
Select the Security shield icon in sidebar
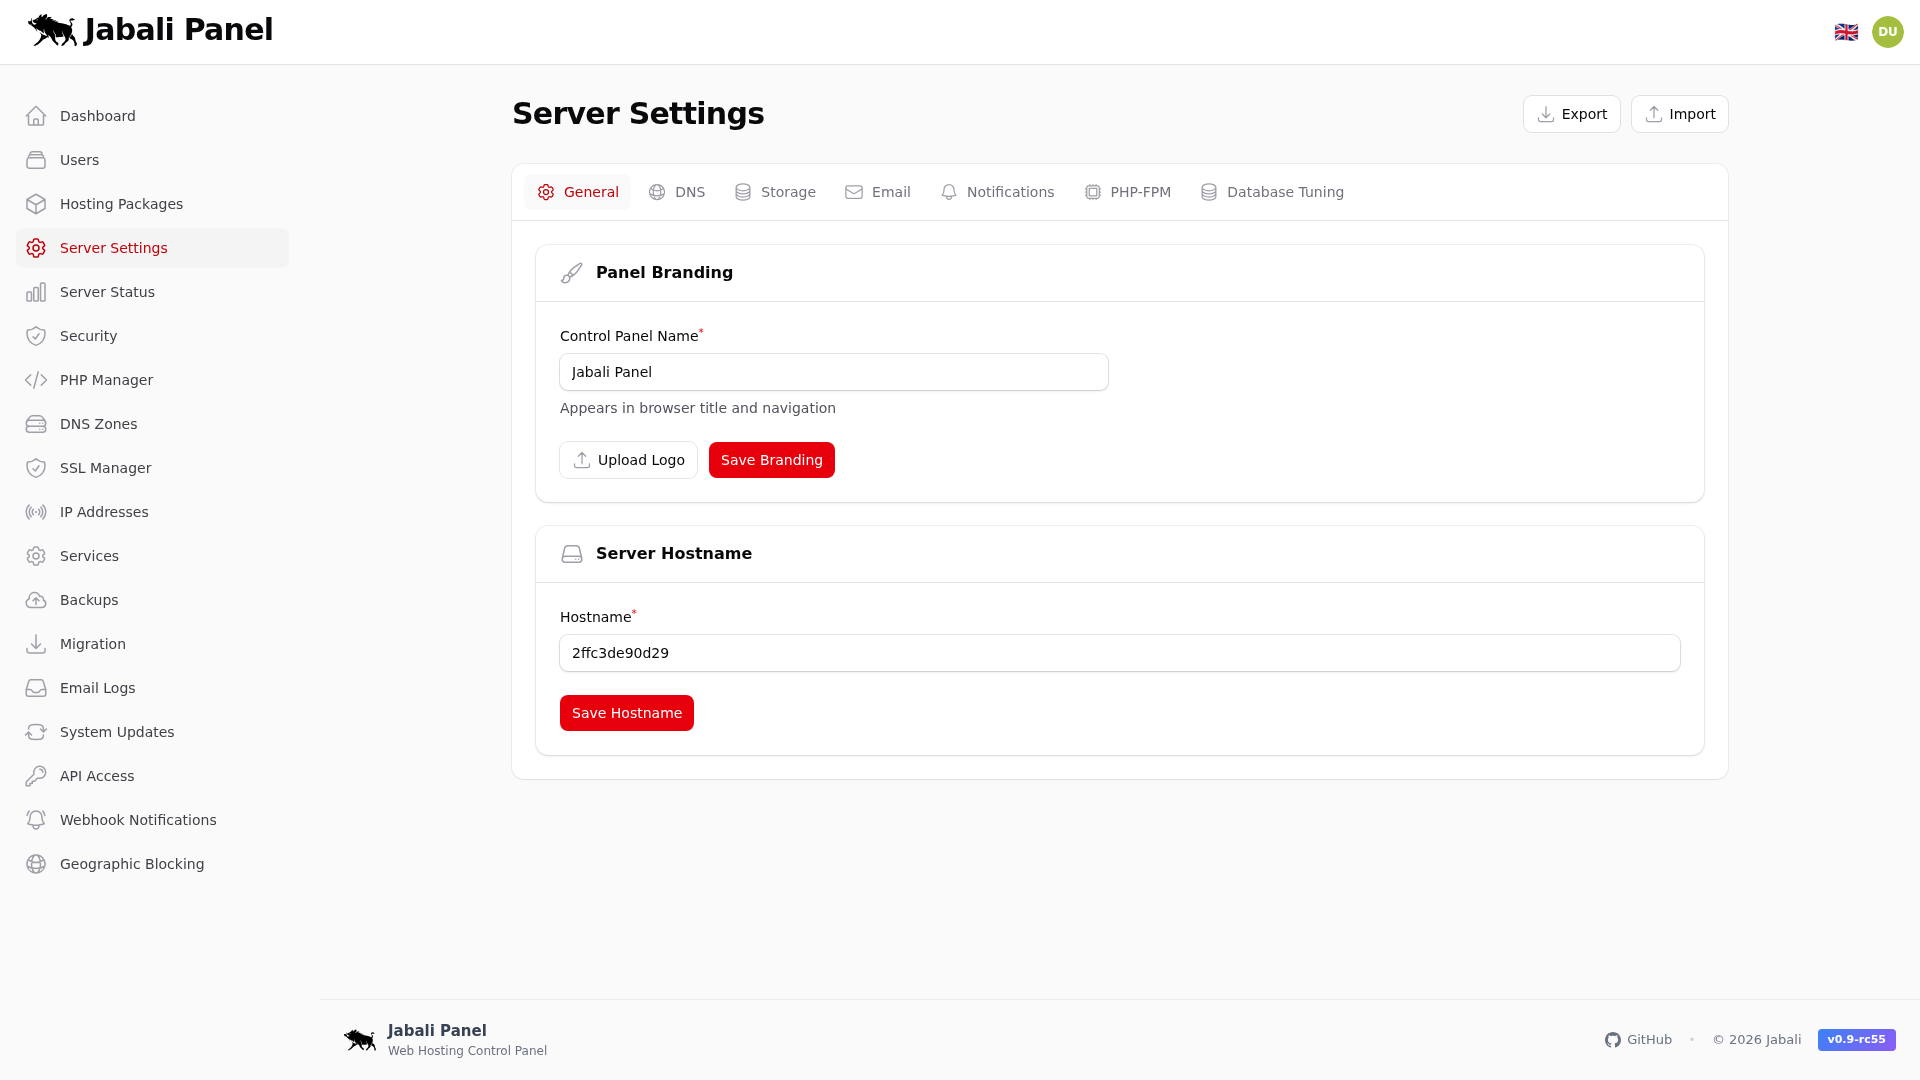tap(36, 336)
